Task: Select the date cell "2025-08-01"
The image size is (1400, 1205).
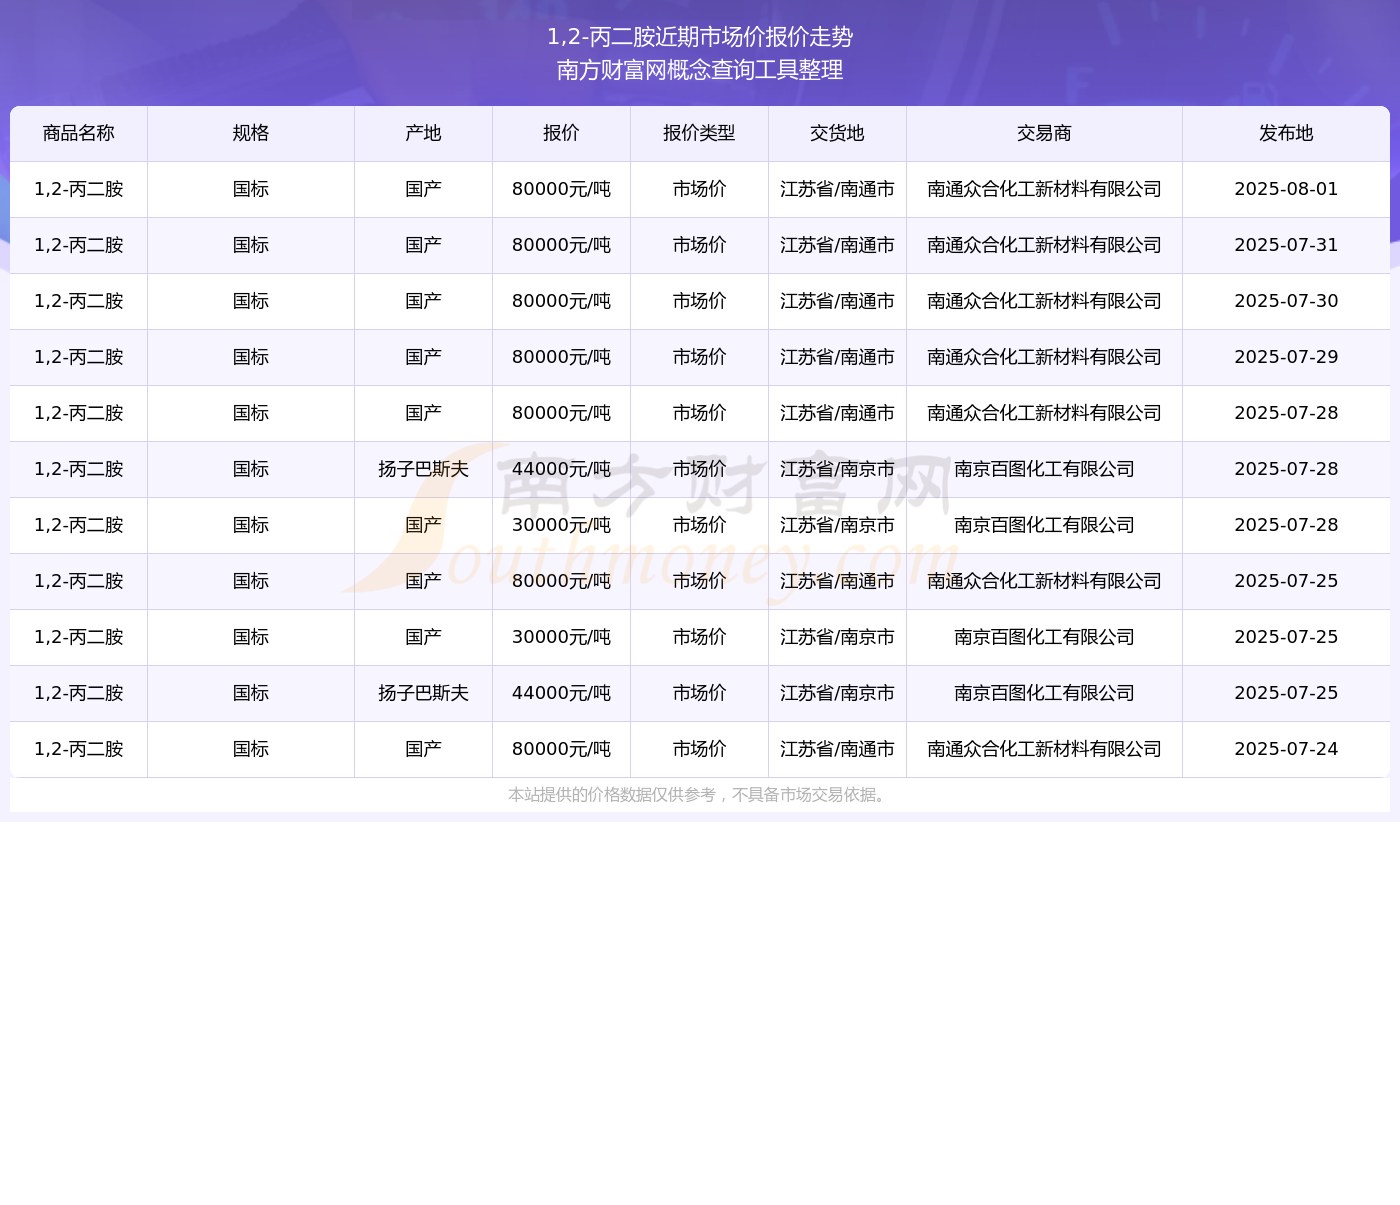Action: (1287, 189)
